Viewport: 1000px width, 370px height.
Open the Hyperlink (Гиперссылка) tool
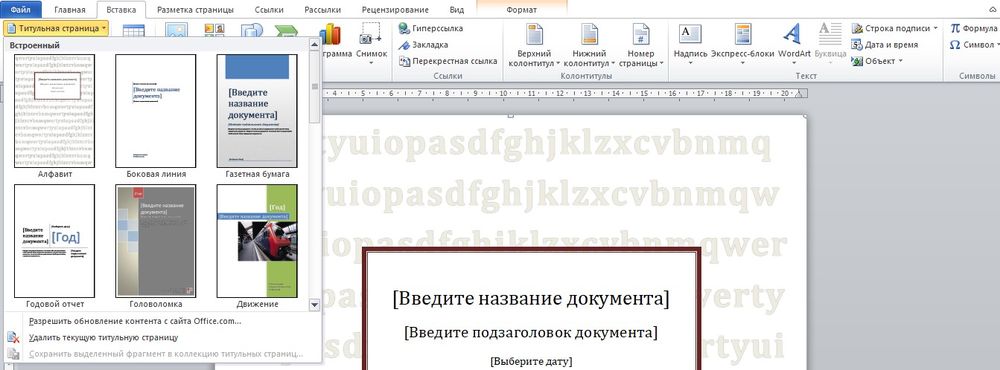point(430,29)
